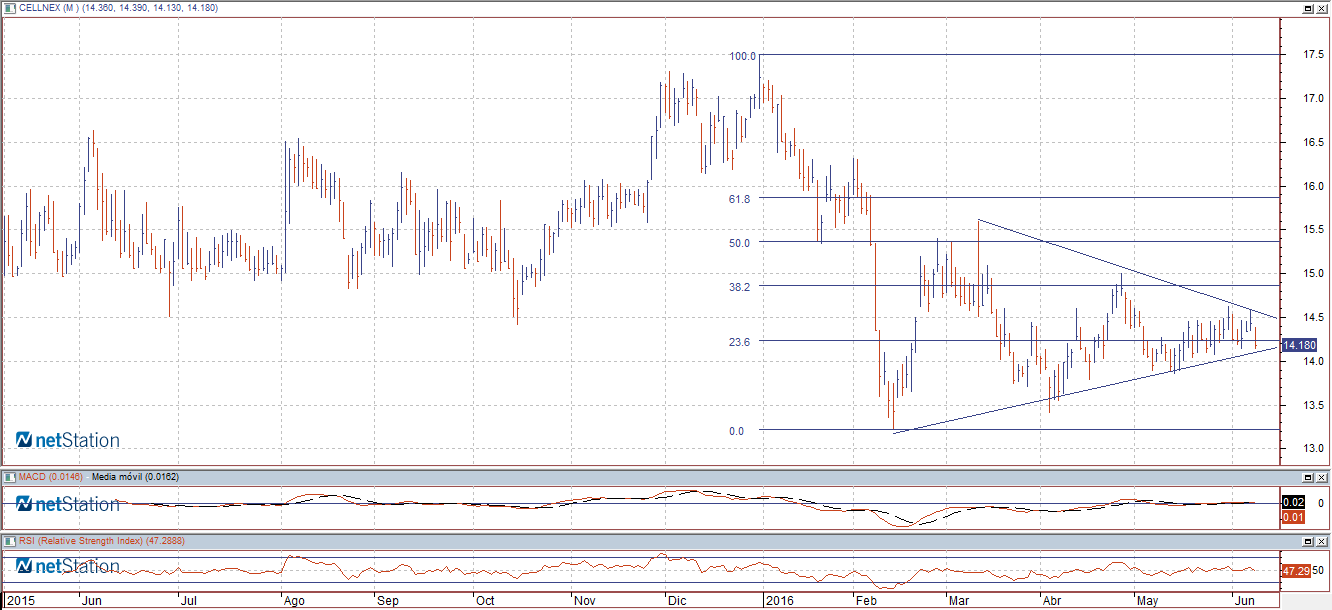The image size is (1332, 610).
Task: Select the MACD (0.0146) indicator label
Action: (50, 477)
